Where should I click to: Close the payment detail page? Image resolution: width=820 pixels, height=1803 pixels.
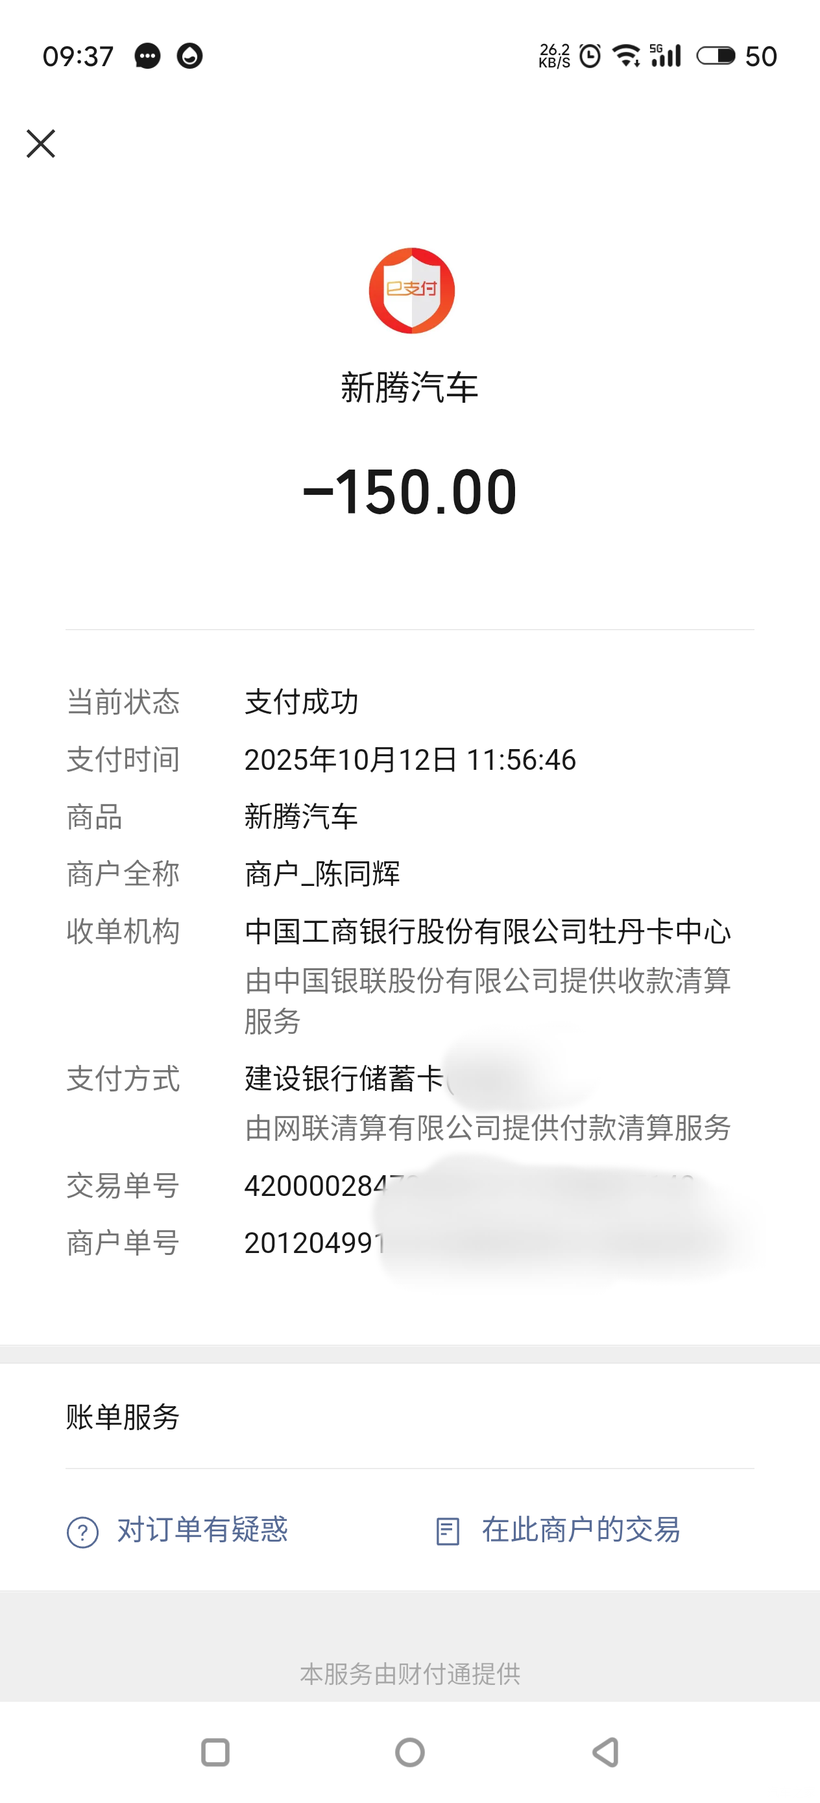(41, 144)
